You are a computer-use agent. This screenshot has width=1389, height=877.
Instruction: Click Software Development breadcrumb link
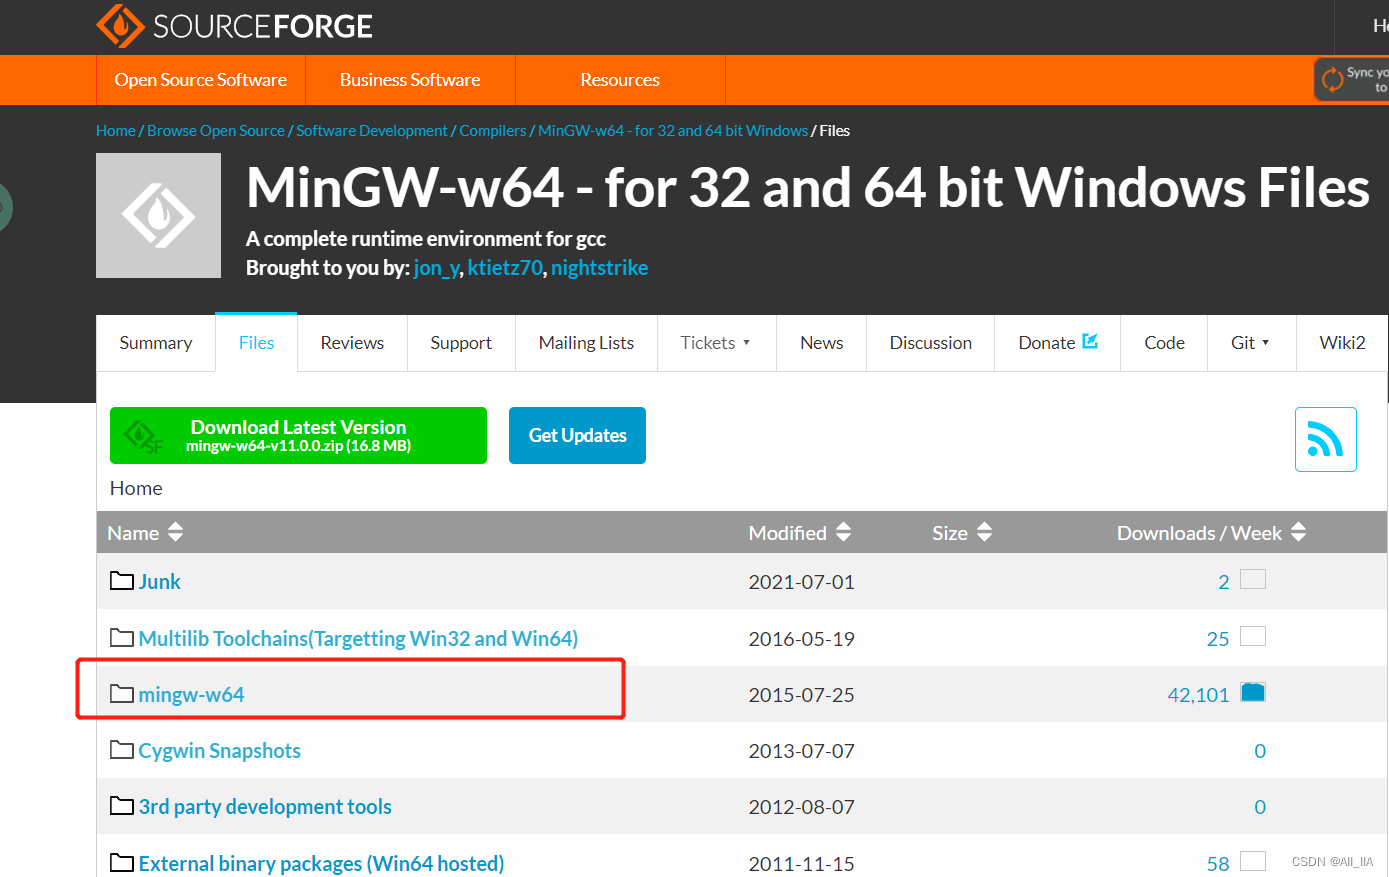point(372,131)
